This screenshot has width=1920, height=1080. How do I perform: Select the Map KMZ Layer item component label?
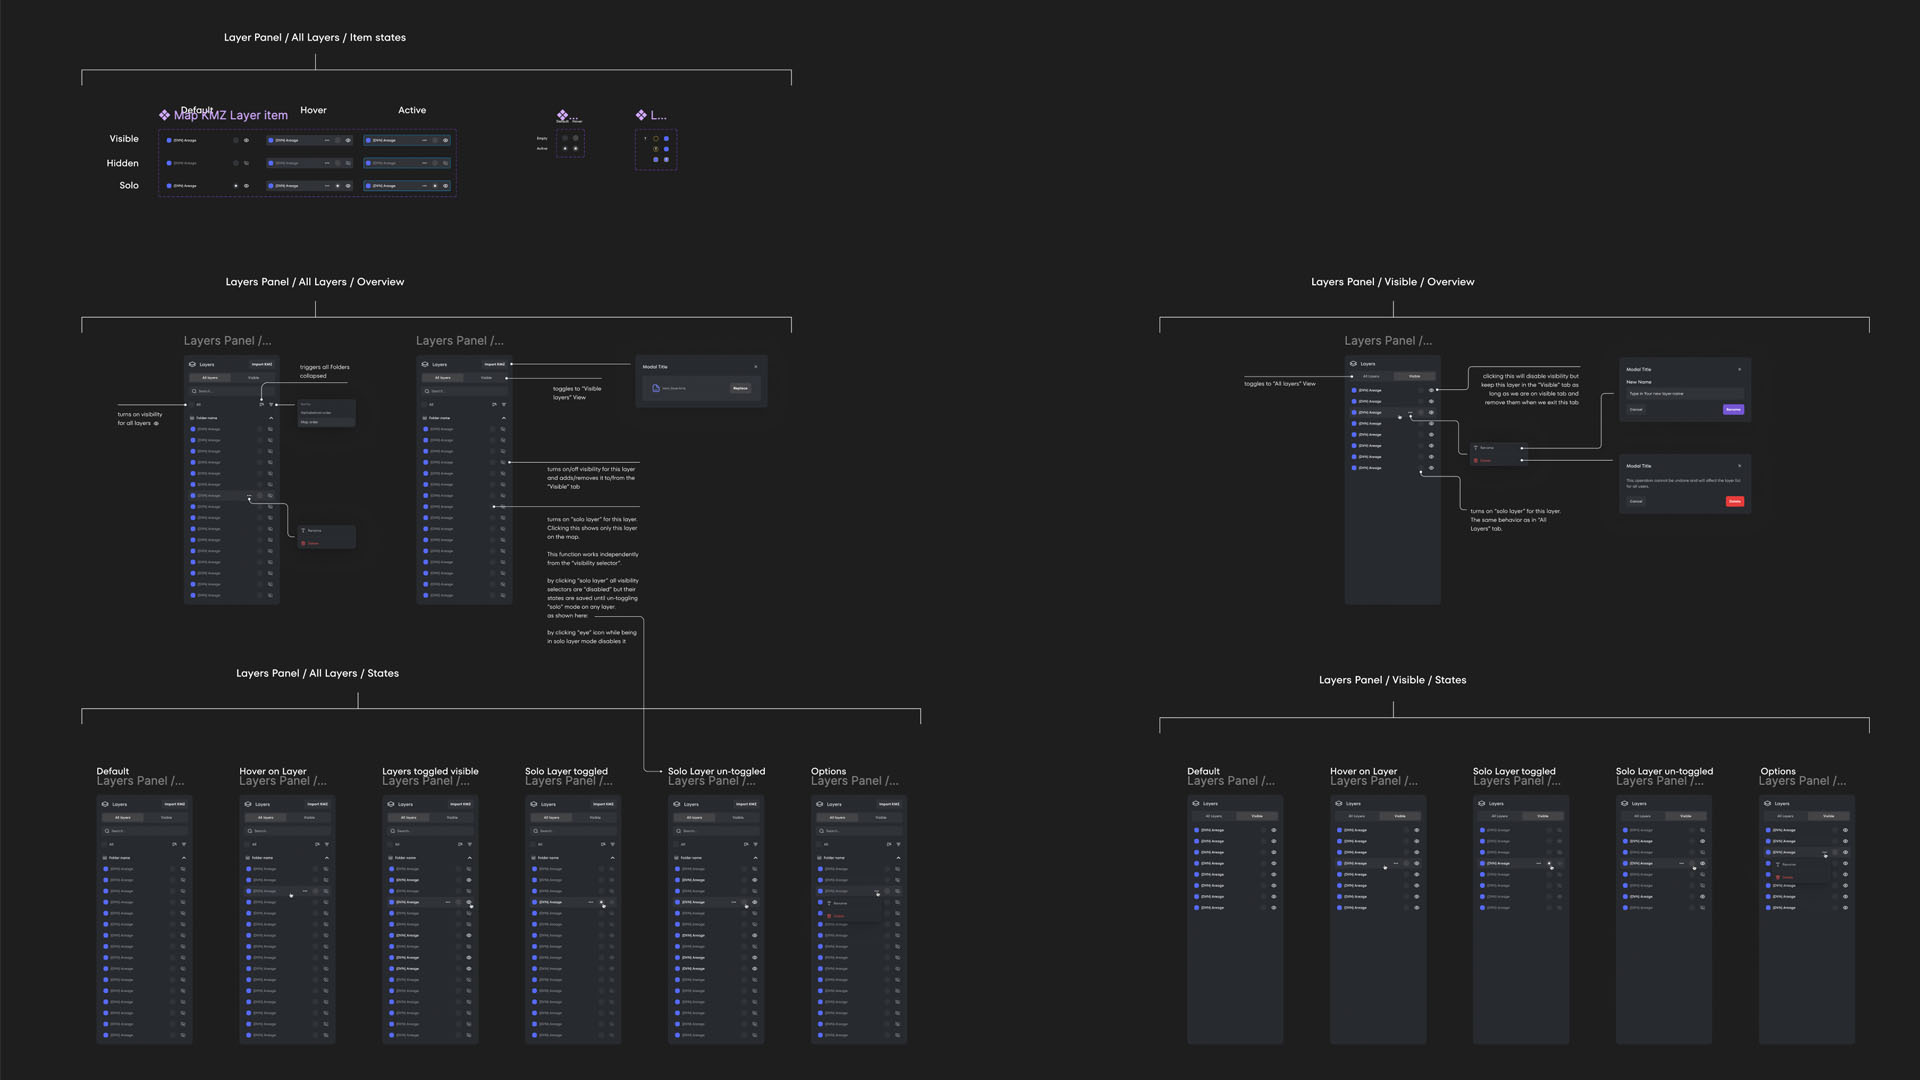pyautogui.click(x=231, y=115)
